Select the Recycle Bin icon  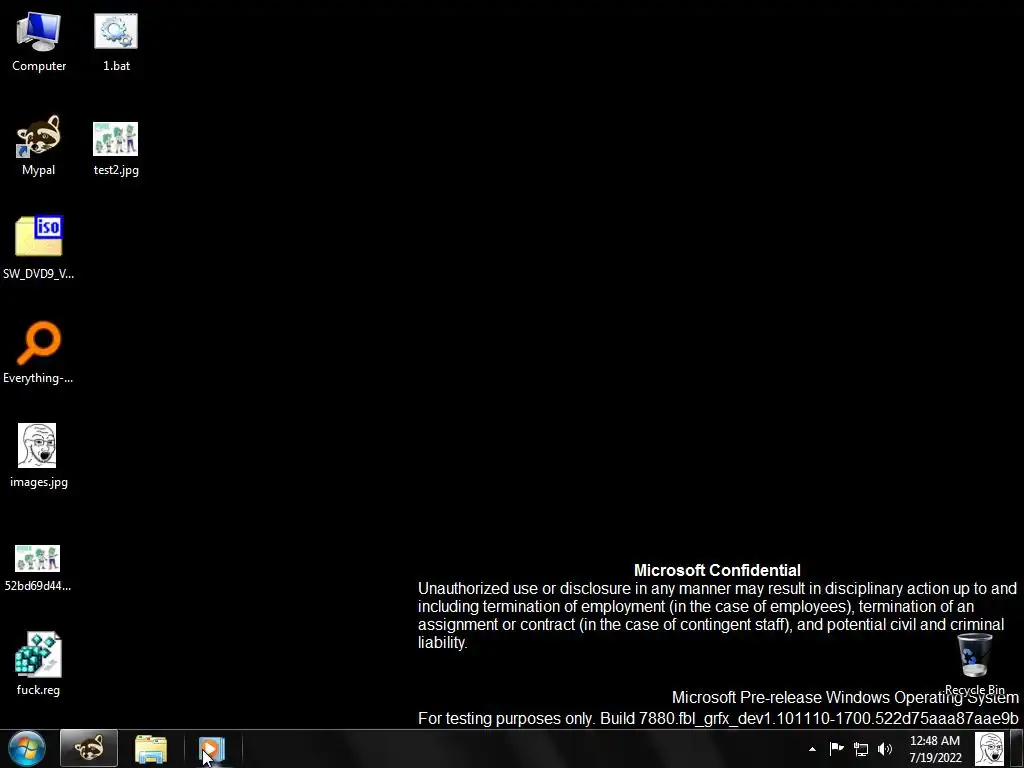click(974, 664)
